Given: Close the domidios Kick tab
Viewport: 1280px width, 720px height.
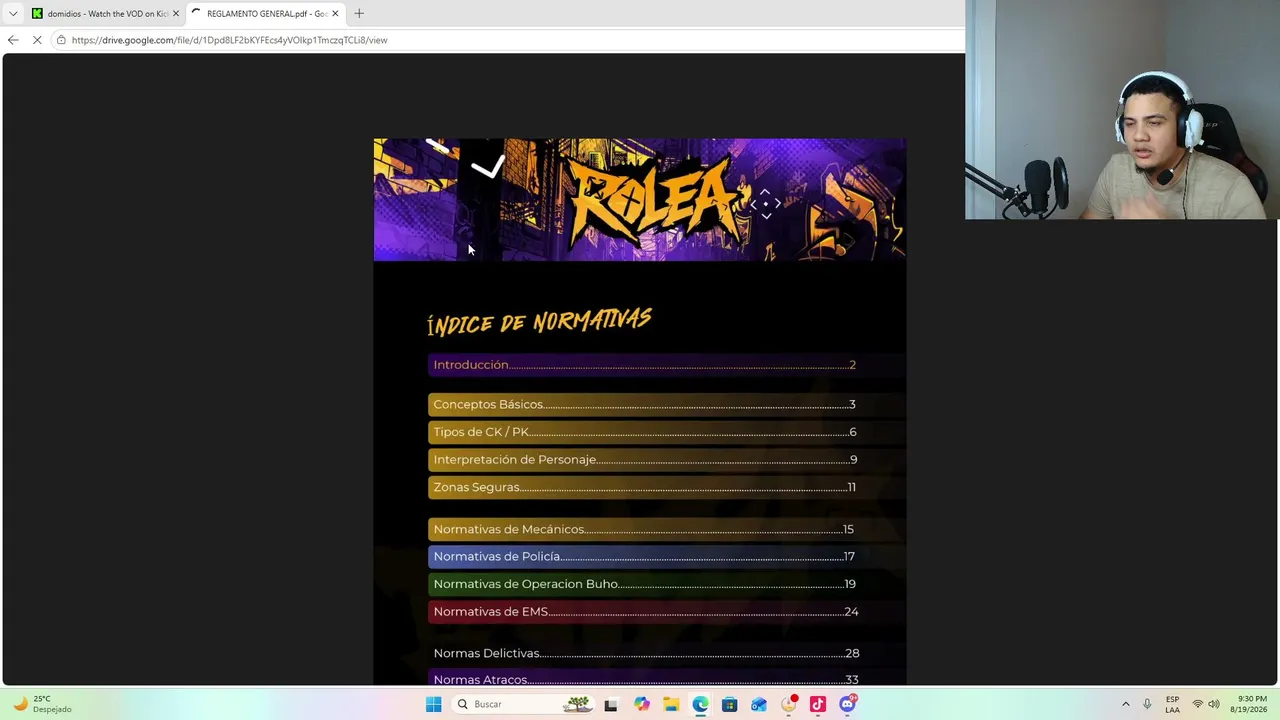Looking at the screenshot, I should click(176, 13).
